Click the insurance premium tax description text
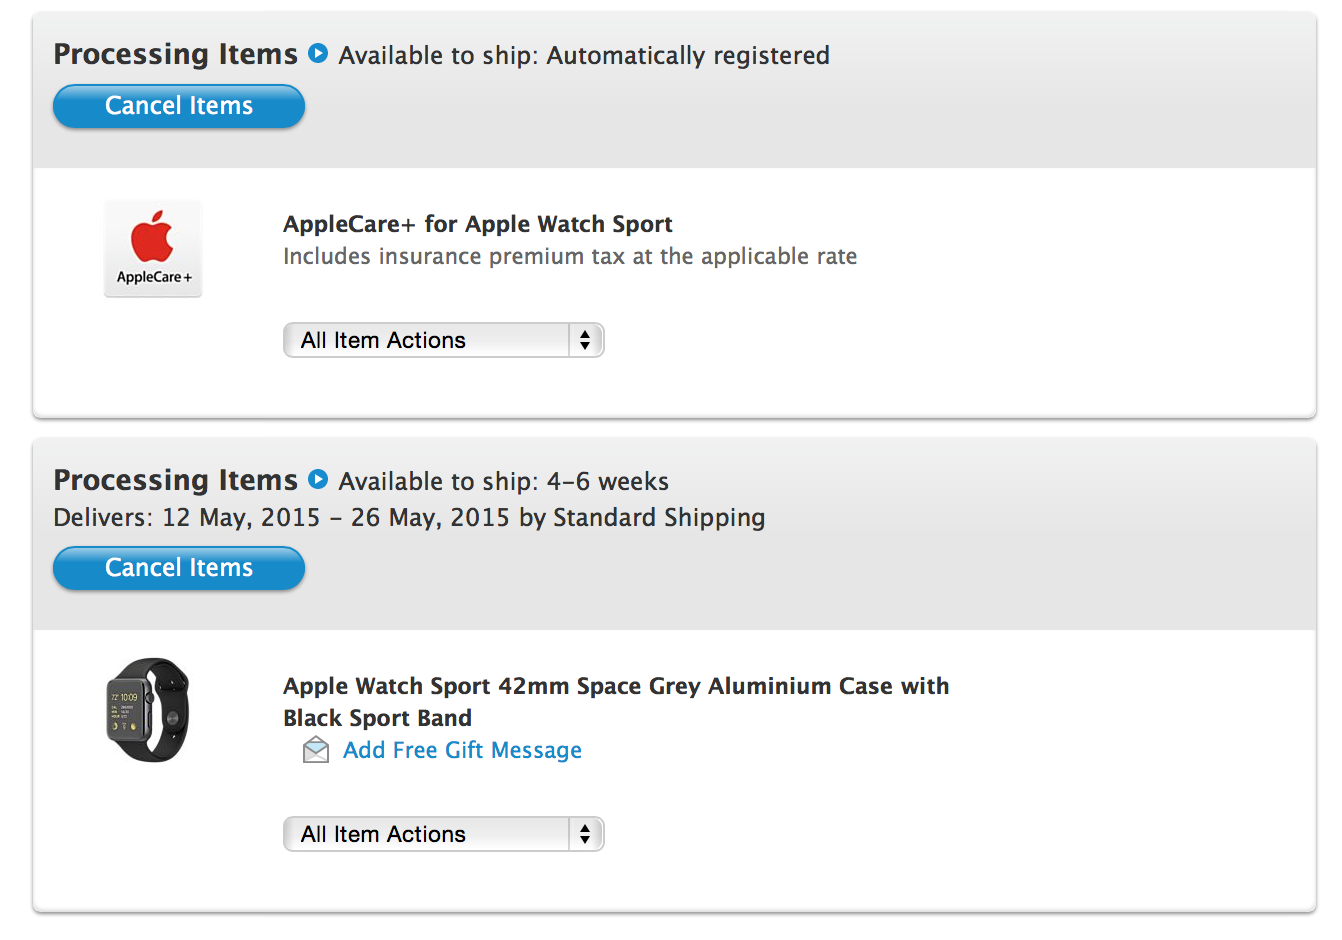The width and height of the screenshot is (1342, 940). pyautogui.click(x=570, y=256)
